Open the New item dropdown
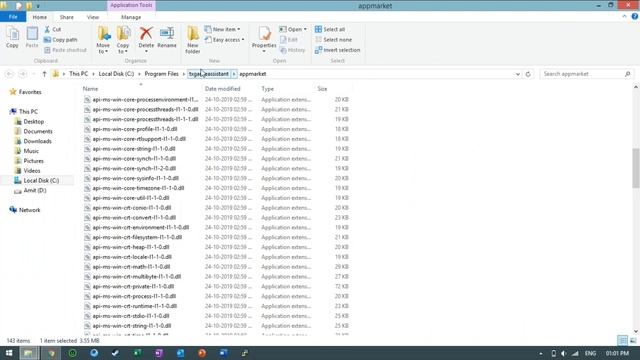The height and width of the screenshot is (360, 640). pyautogui.click(x=222, y=29)
